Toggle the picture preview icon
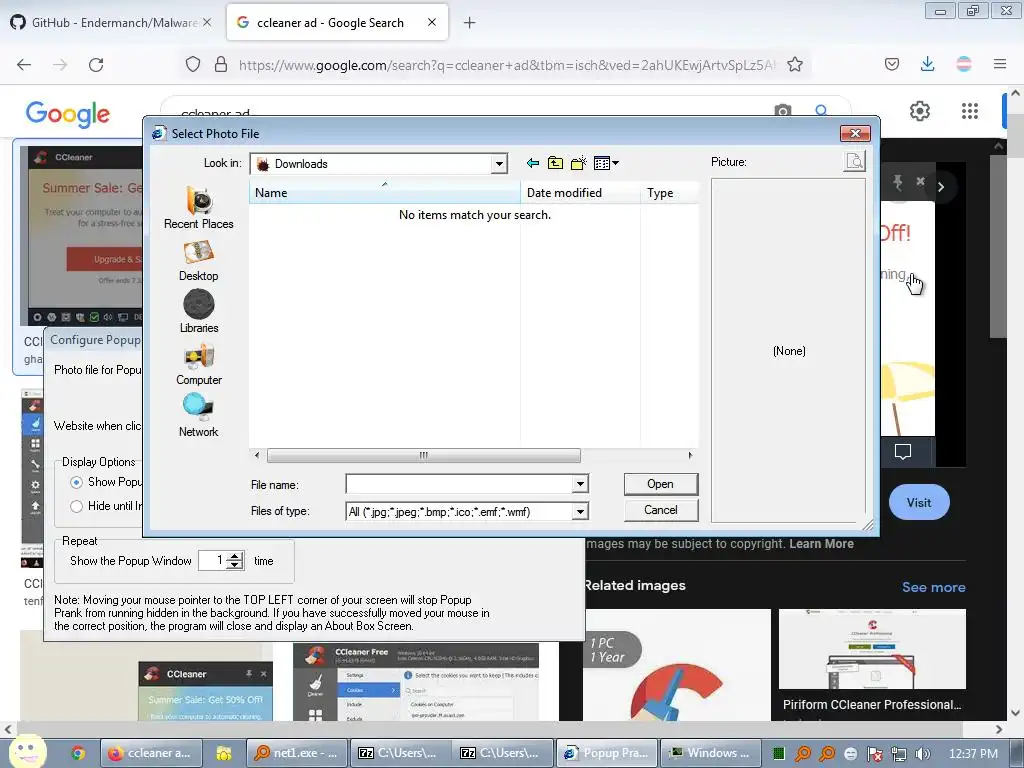1024x768 pixels. tap(854, 161)
